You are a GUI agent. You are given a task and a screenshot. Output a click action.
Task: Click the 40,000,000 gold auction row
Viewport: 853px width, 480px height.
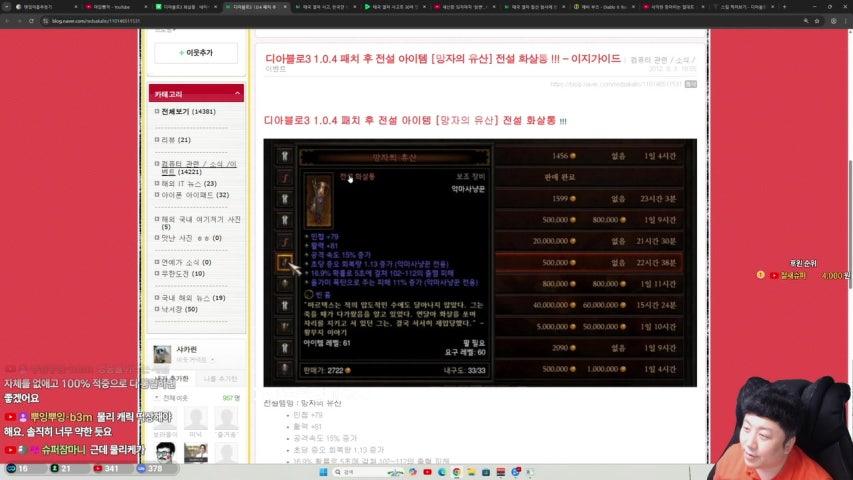pyautogui.click(x=589, y=305)
